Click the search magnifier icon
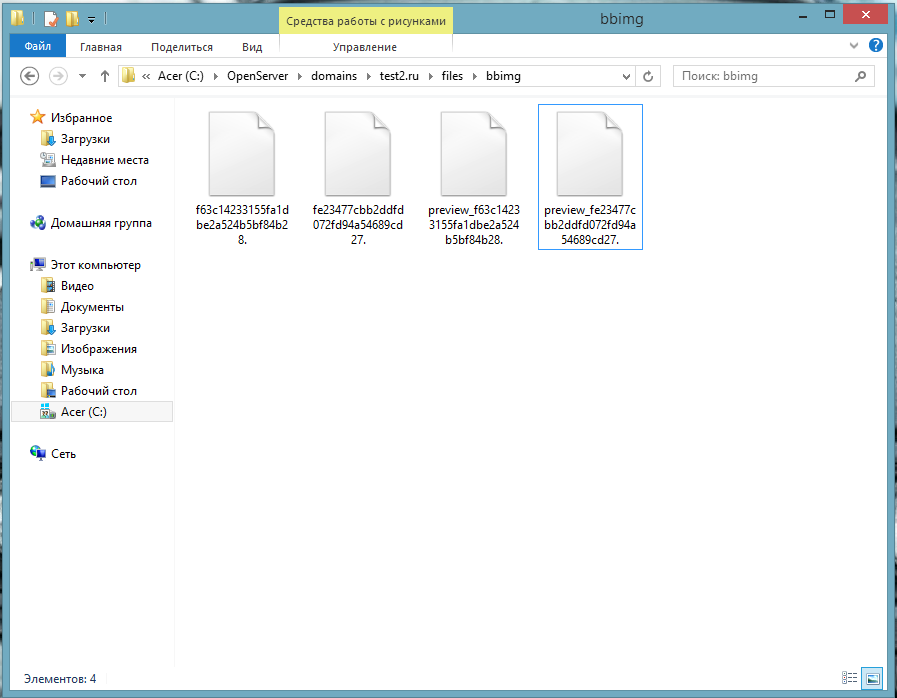 click(x=860, y=76)
